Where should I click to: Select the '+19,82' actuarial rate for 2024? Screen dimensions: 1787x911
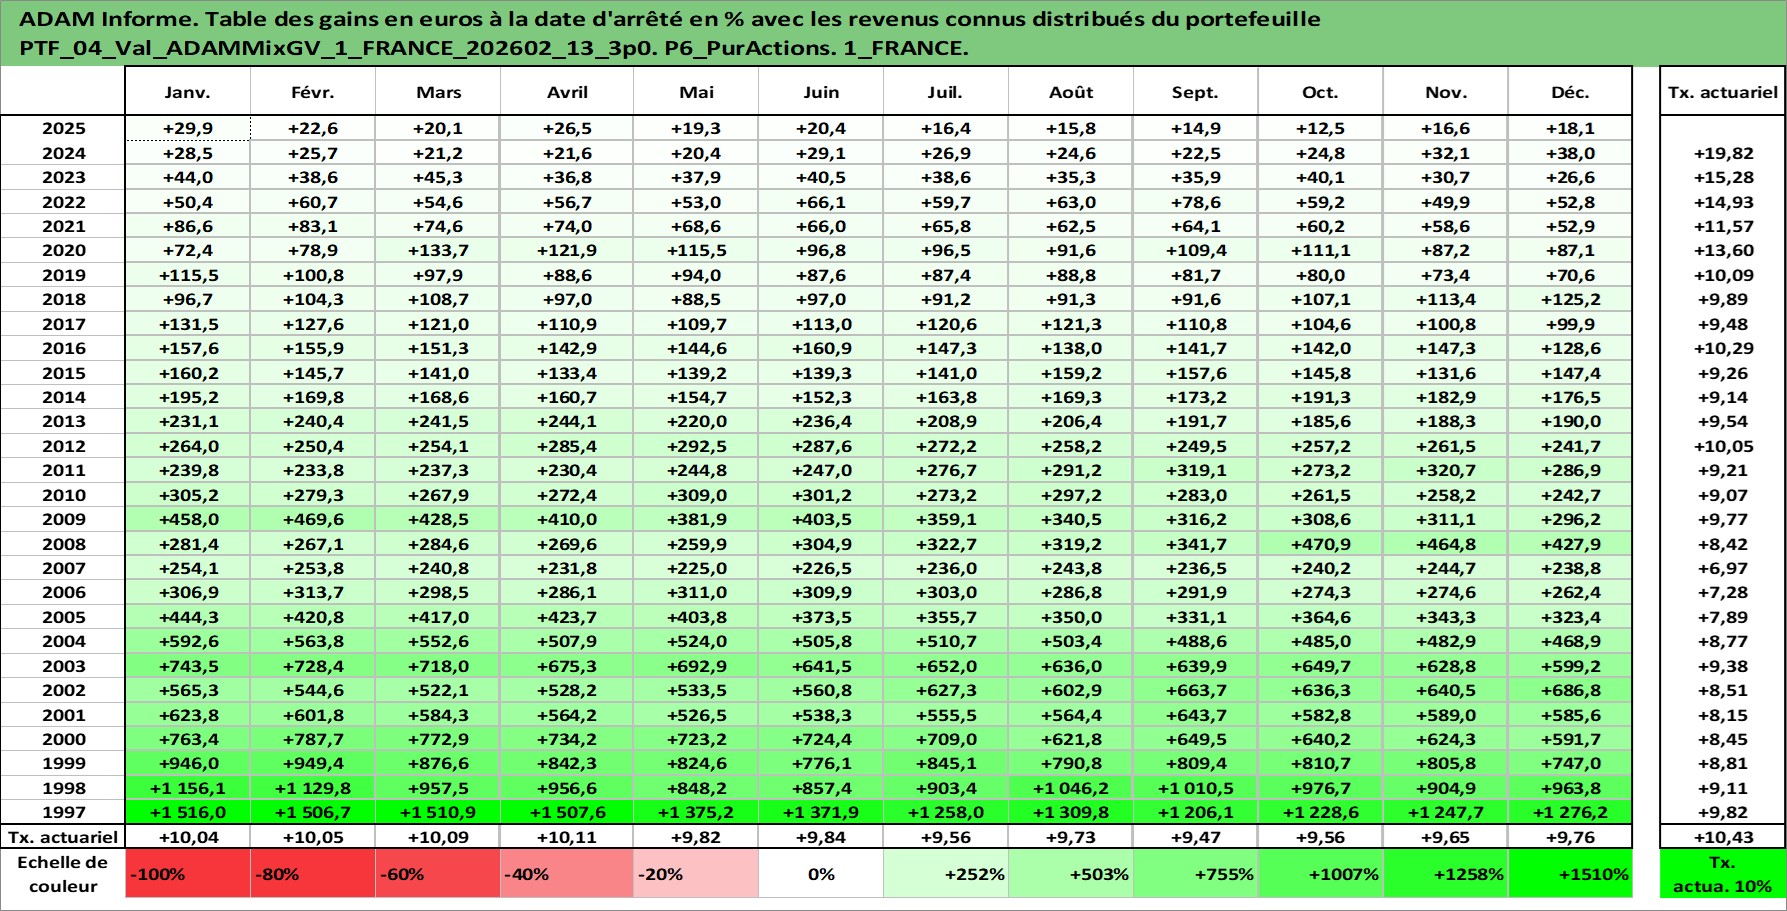[1722, 153]
